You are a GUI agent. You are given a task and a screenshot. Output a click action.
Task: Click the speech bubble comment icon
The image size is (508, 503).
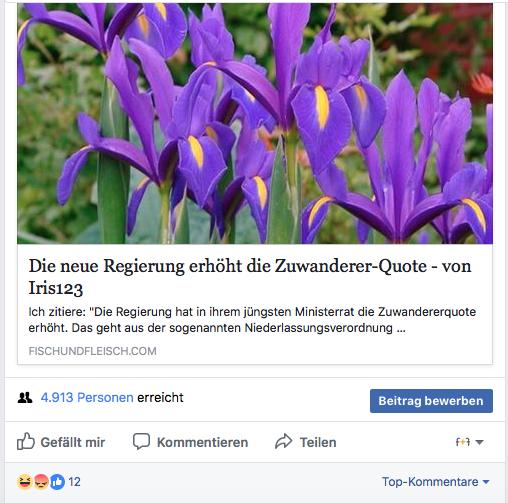pyautogui.click(x=141, y=441)
